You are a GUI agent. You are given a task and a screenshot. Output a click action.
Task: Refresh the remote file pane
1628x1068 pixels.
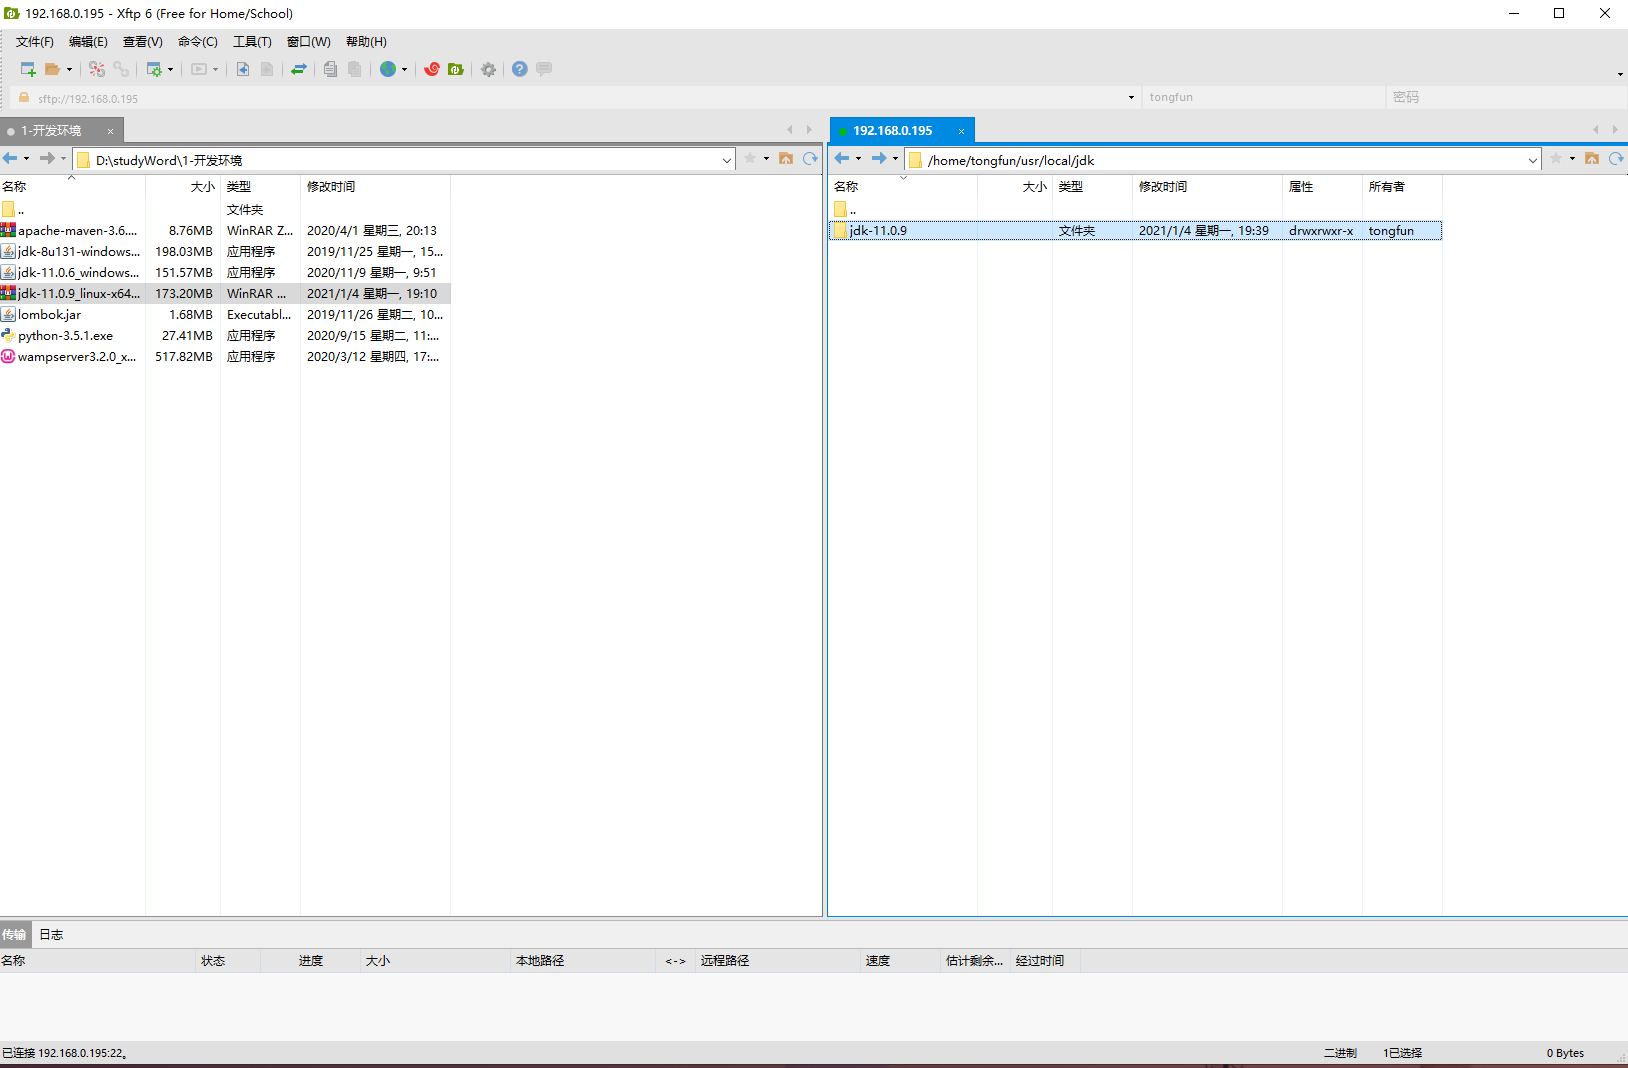tap(1616, 158)
